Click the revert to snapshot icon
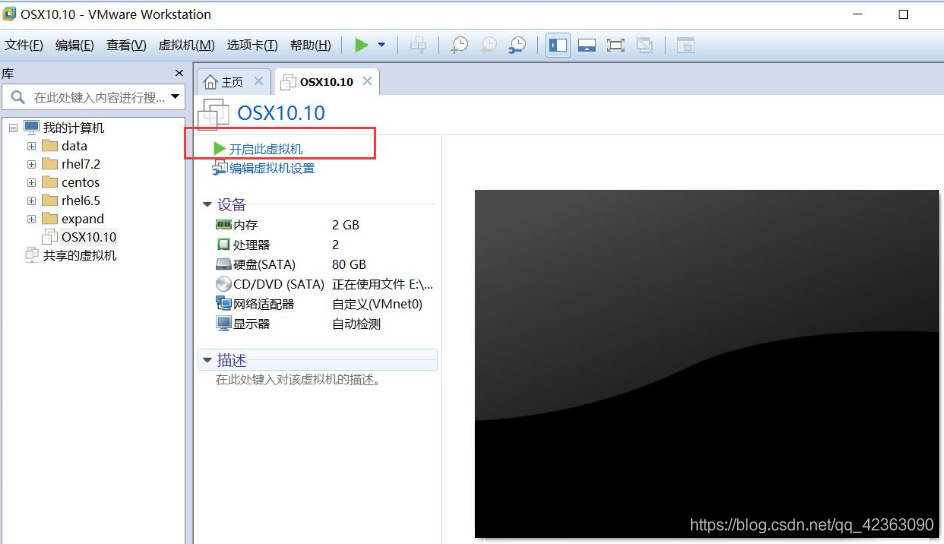944x544 pixels. pyautogui.click(x=488, y=45)
